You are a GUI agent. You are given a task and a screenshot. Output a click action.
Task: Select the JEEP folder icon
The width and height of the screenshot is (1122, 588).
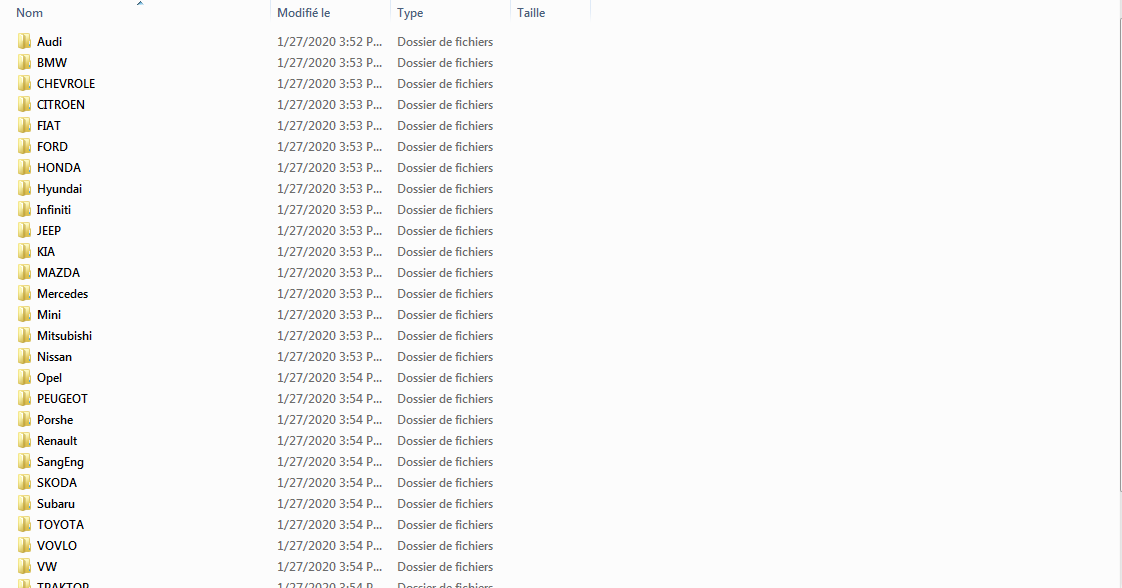(x=24, y=230)
